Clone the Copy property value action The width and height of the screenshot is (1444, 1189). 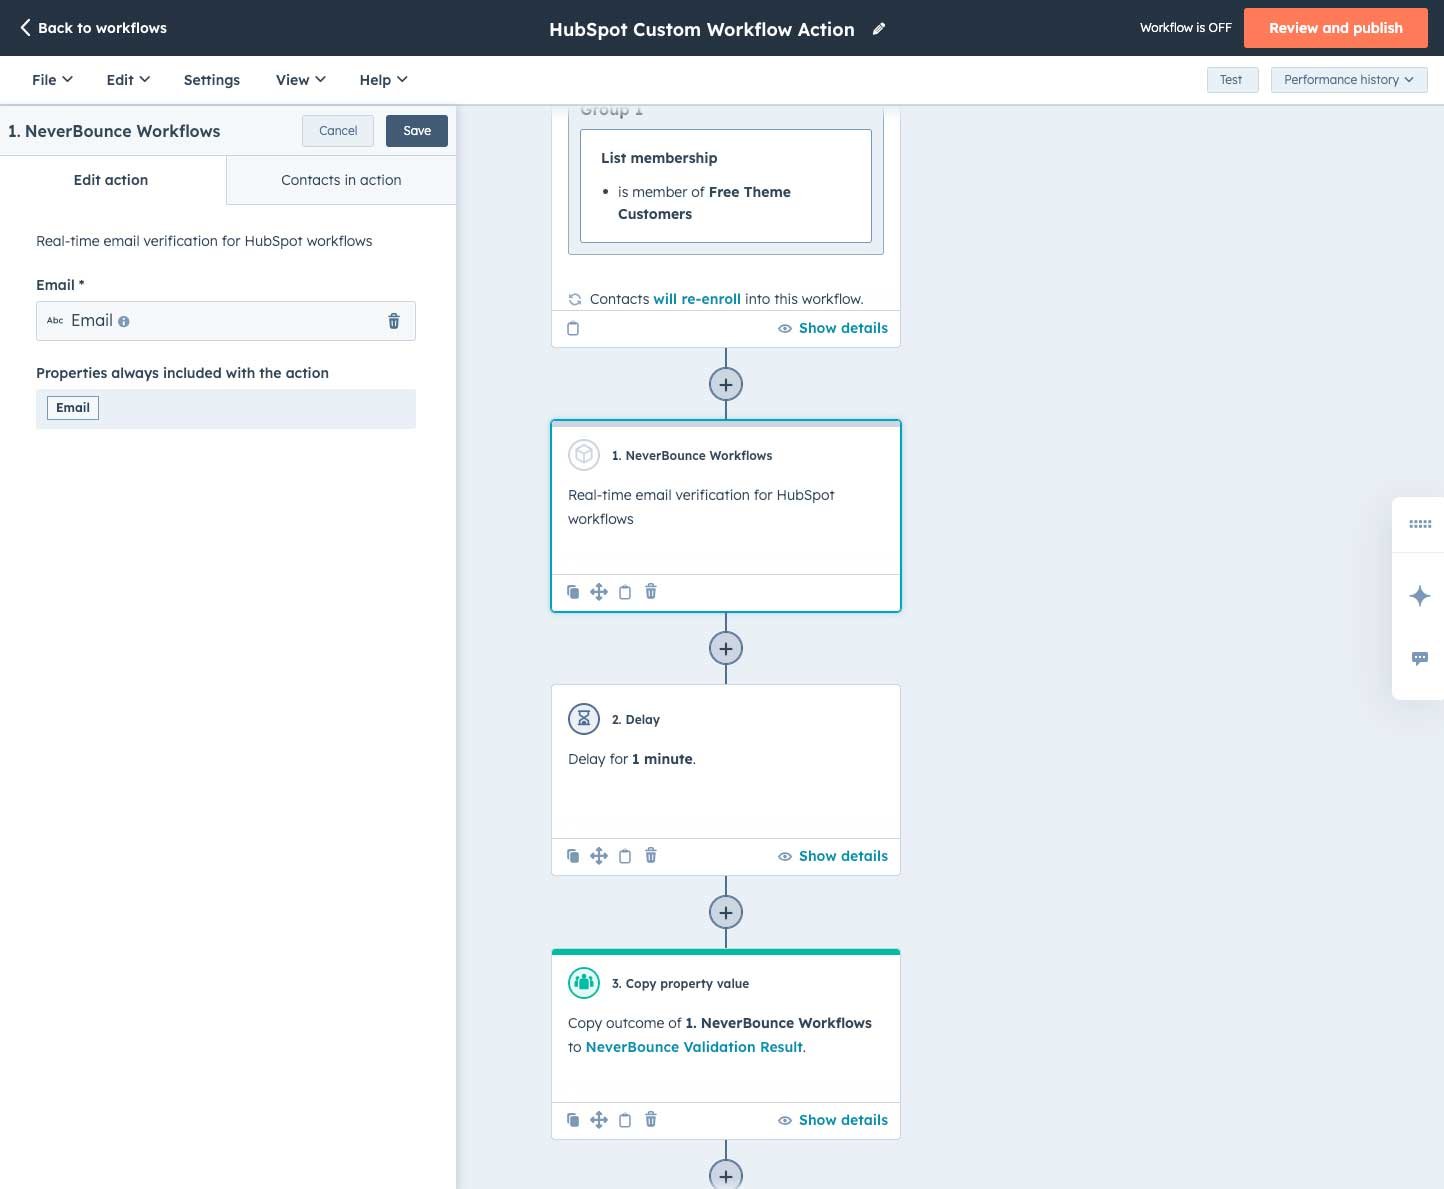[573, 1120]
